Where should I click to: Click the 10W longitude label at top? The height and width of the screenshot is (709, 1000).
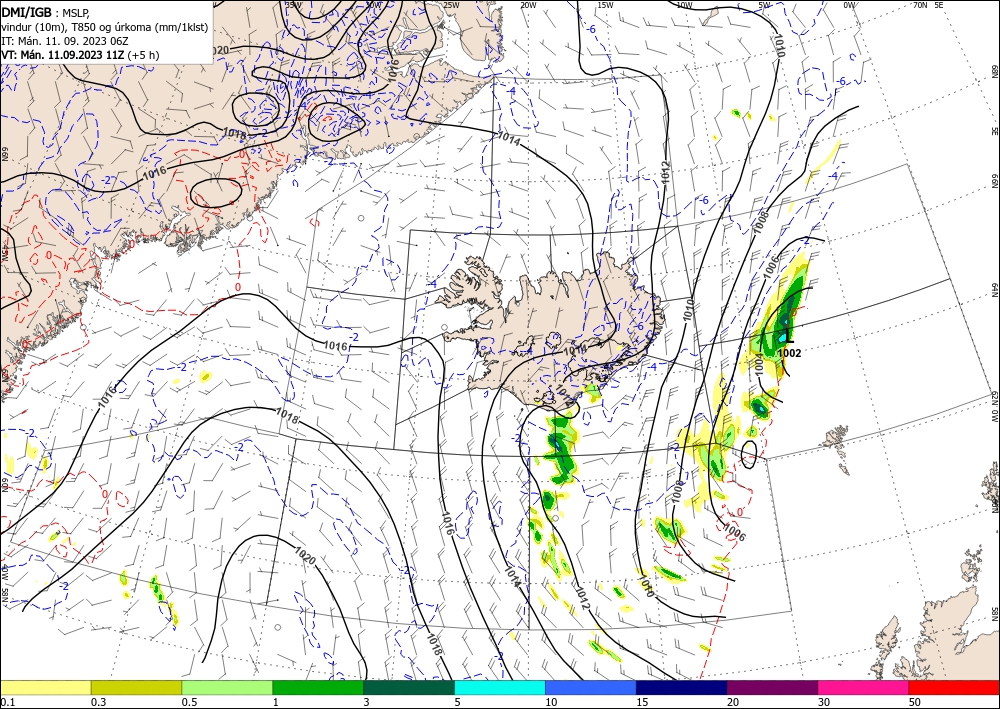(x=684, y=5)
